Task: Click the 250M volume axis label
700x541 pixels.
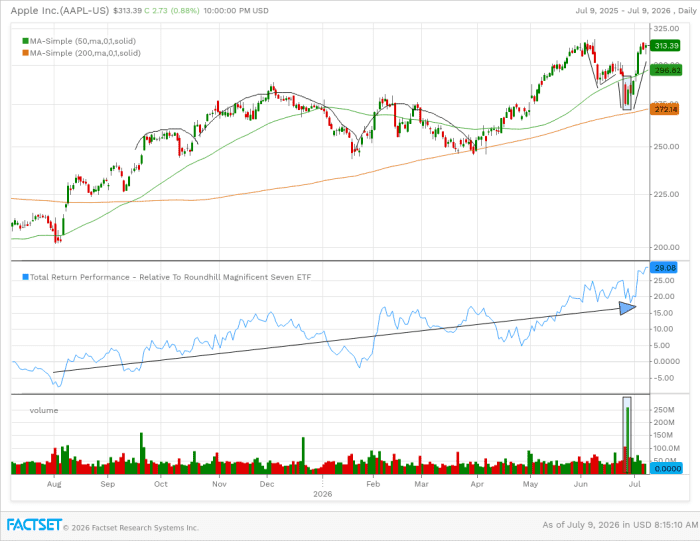Action: pos(664,410)
